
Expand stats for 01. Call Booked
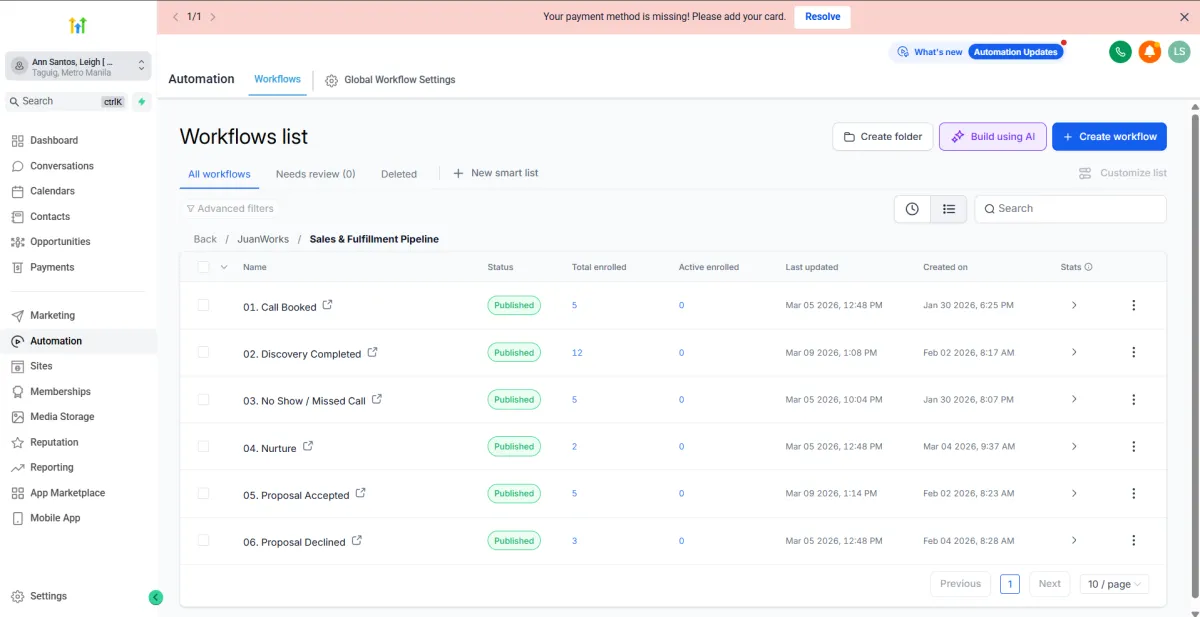point(1074,305)
